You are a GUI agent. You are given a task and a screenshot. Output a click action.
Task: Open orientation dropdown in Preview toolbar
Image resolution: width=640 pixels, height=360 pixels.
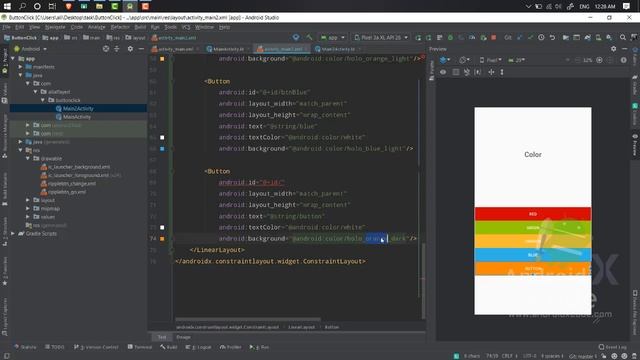tap(464, 60)
